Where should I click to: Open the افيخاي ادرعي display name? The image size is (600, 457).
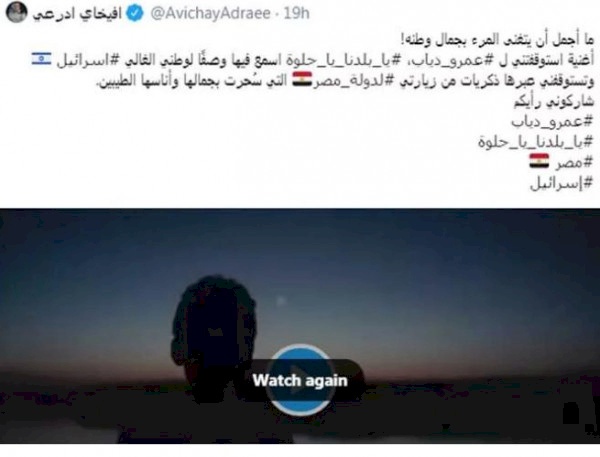(77, 14)
